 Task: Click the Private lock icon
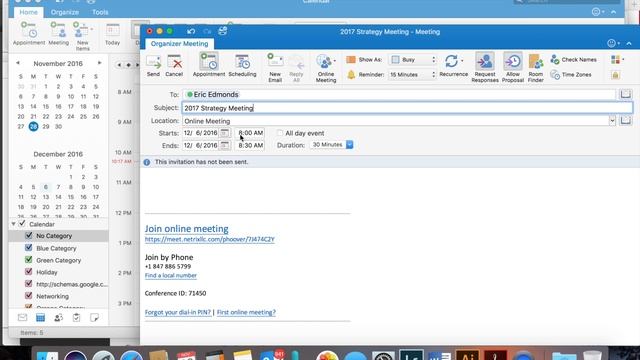pos(616,75)
